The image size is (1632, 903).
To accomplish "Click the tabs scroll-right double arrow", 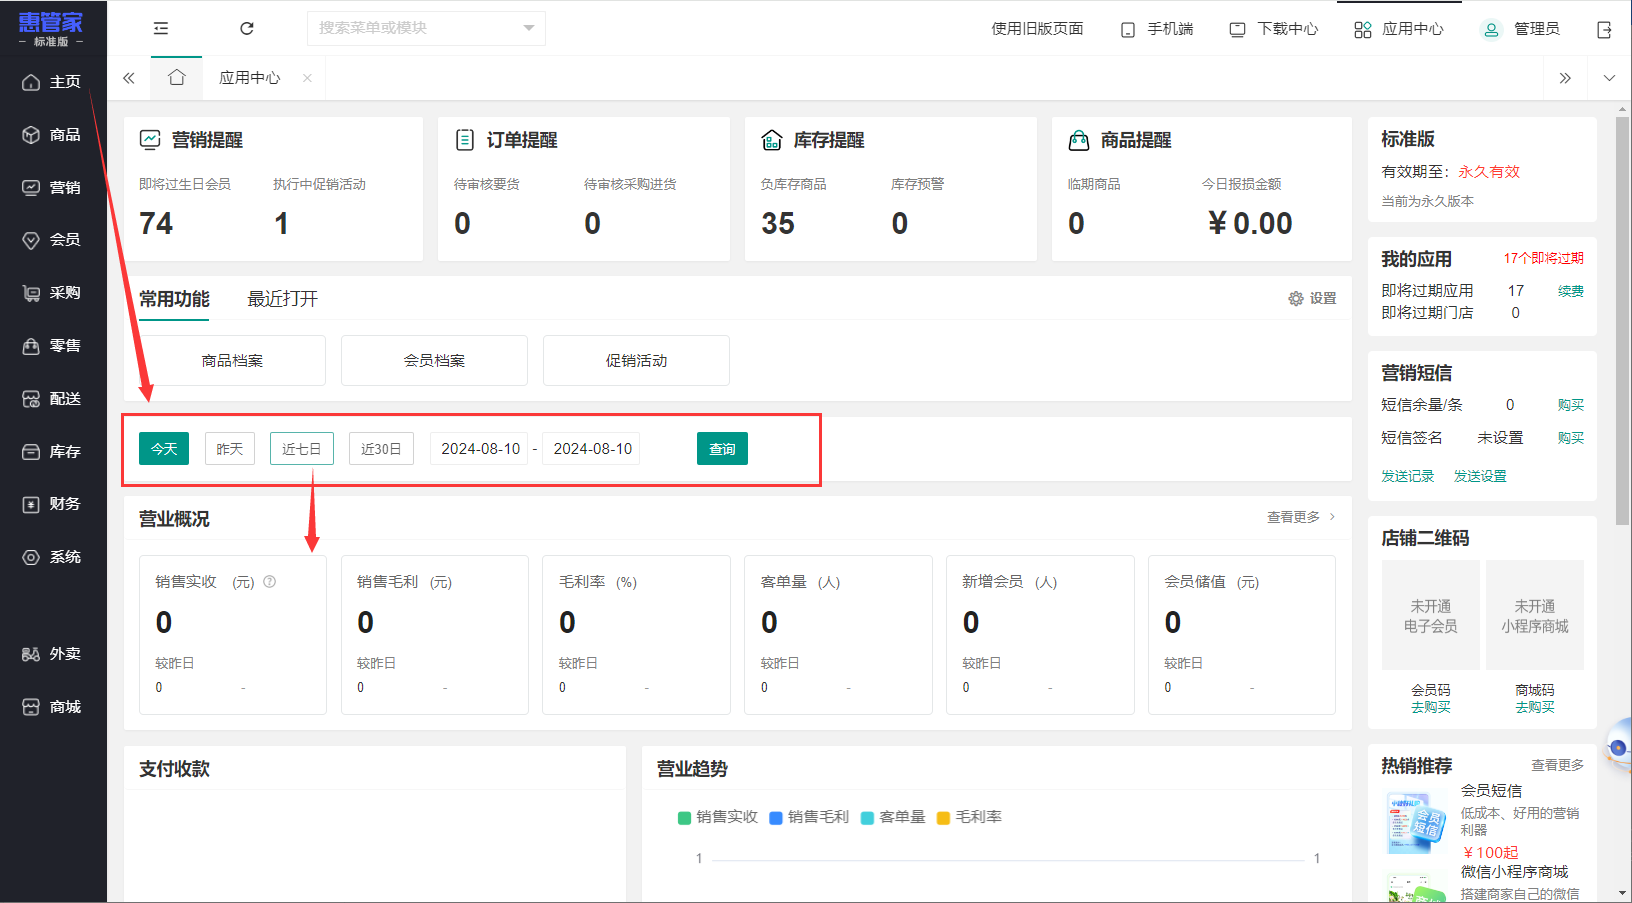I will pyautogui.click(x=1565, y=78).
